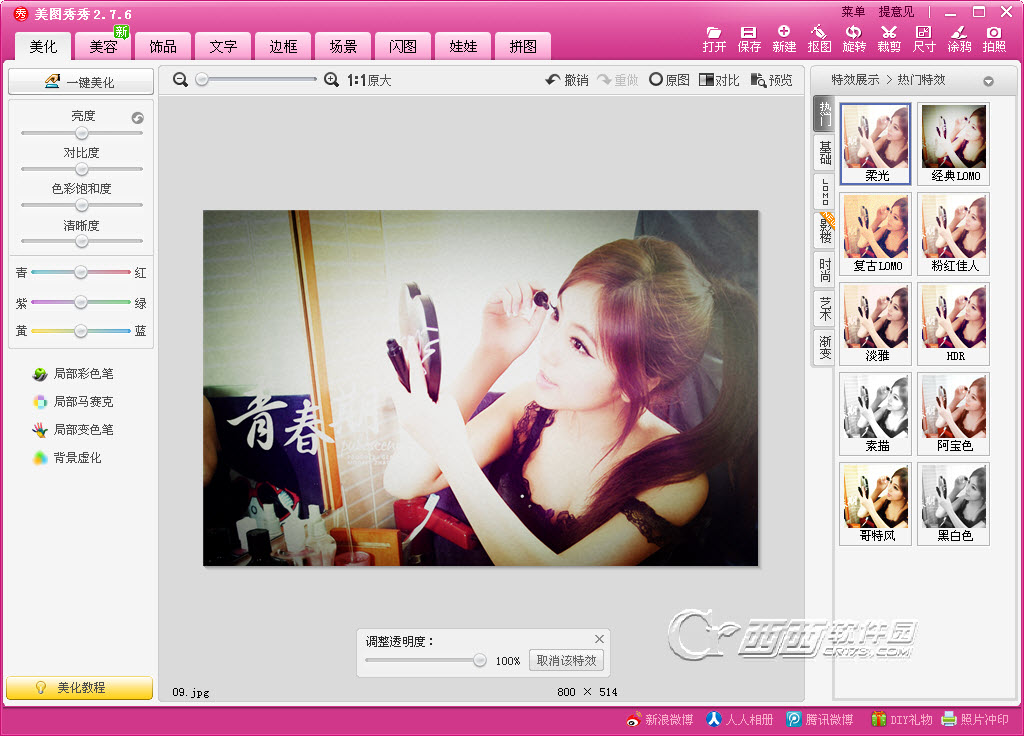The width and height of the screenshot is (1024, 736).
Task: Switch to the 美容 tab
Action: pos(103,46)
